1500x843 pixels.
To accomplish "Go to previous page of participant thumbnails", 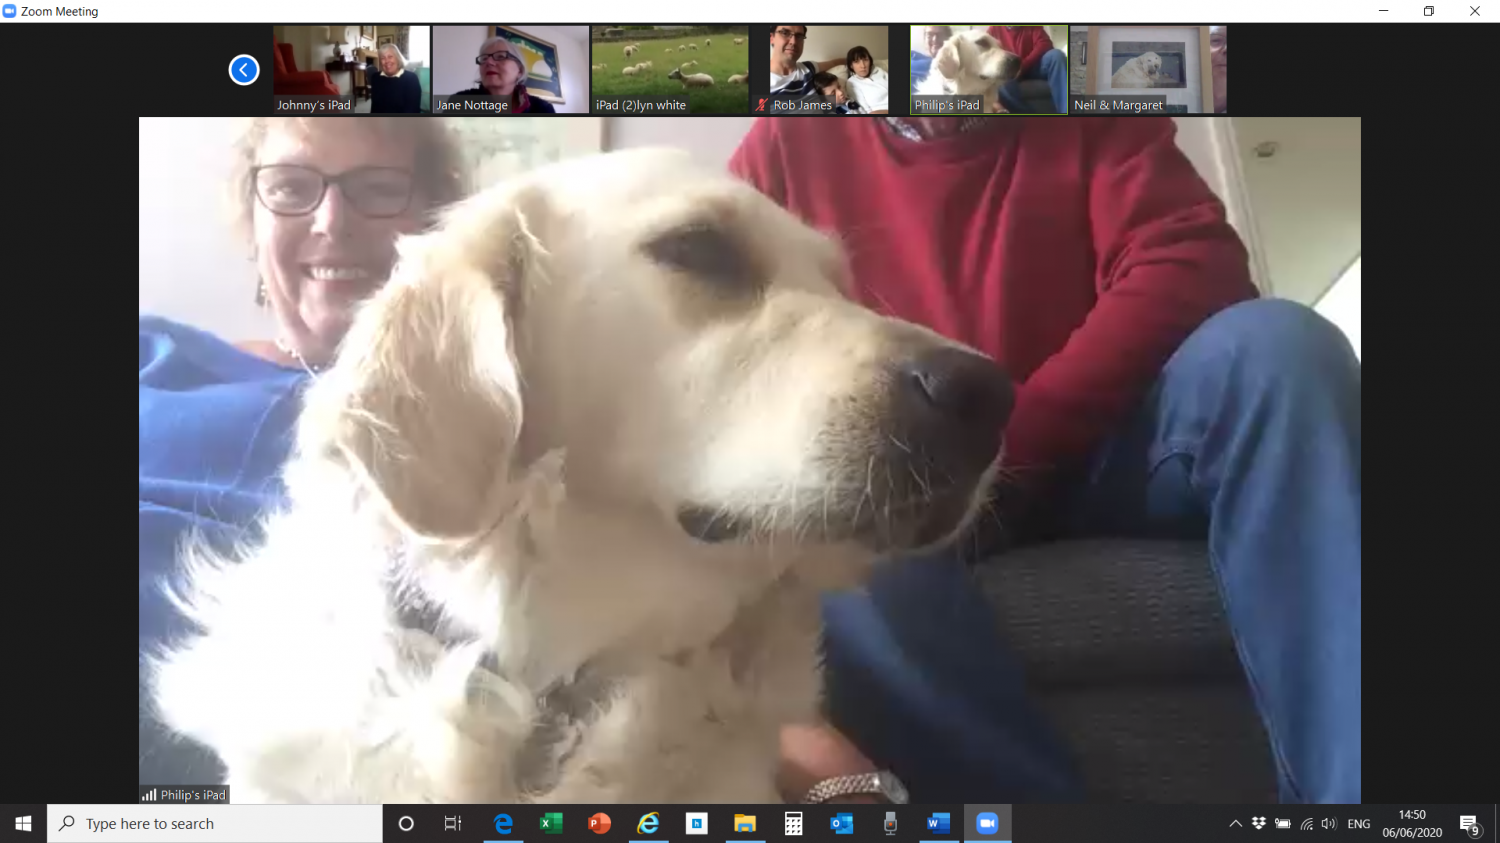I will 244,70.
